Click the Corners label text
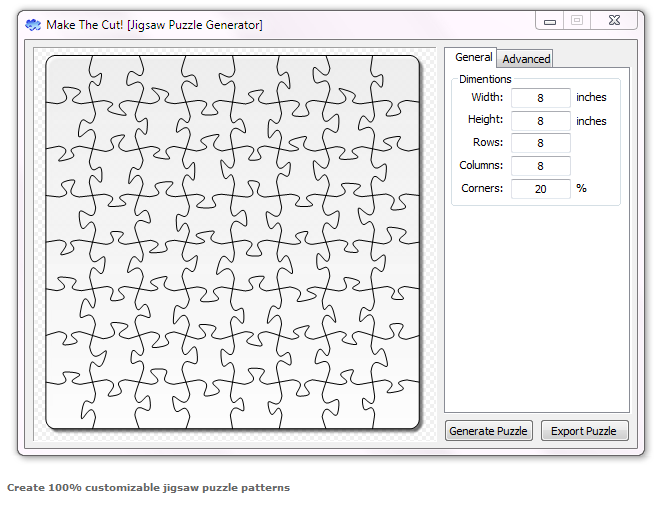Image resolution: width=660 pixels, height=507 pixels. coord(482,189)
